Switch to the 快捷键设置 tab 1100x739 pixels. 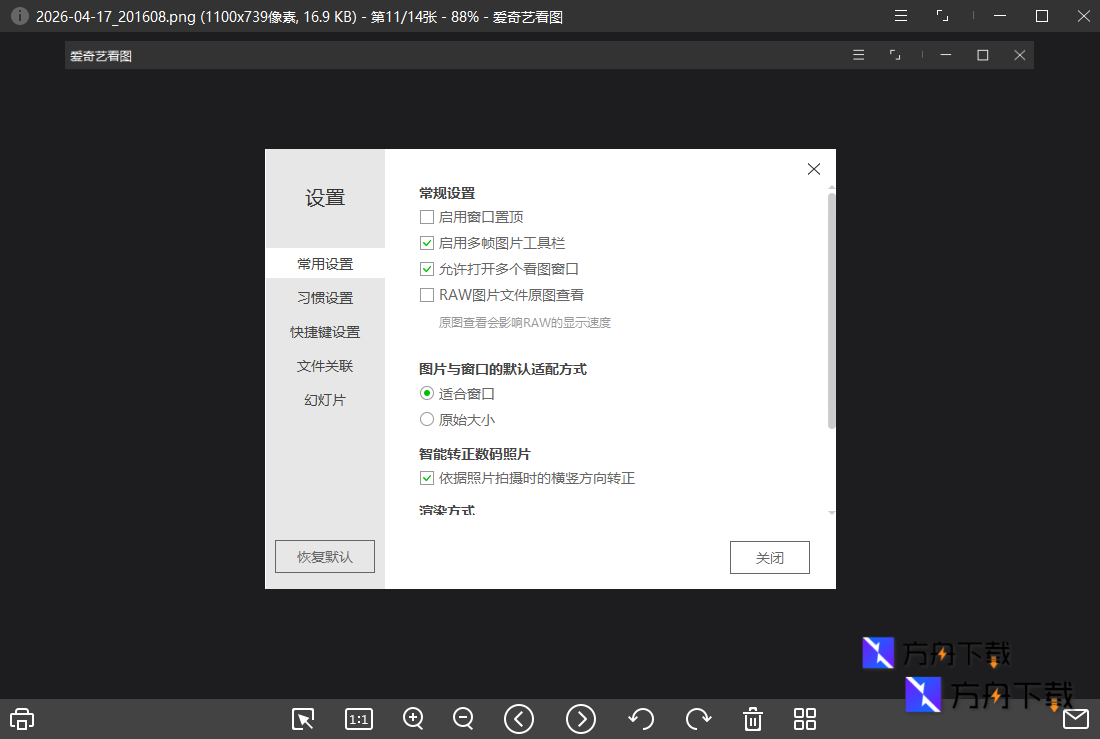tap(325, 331)
